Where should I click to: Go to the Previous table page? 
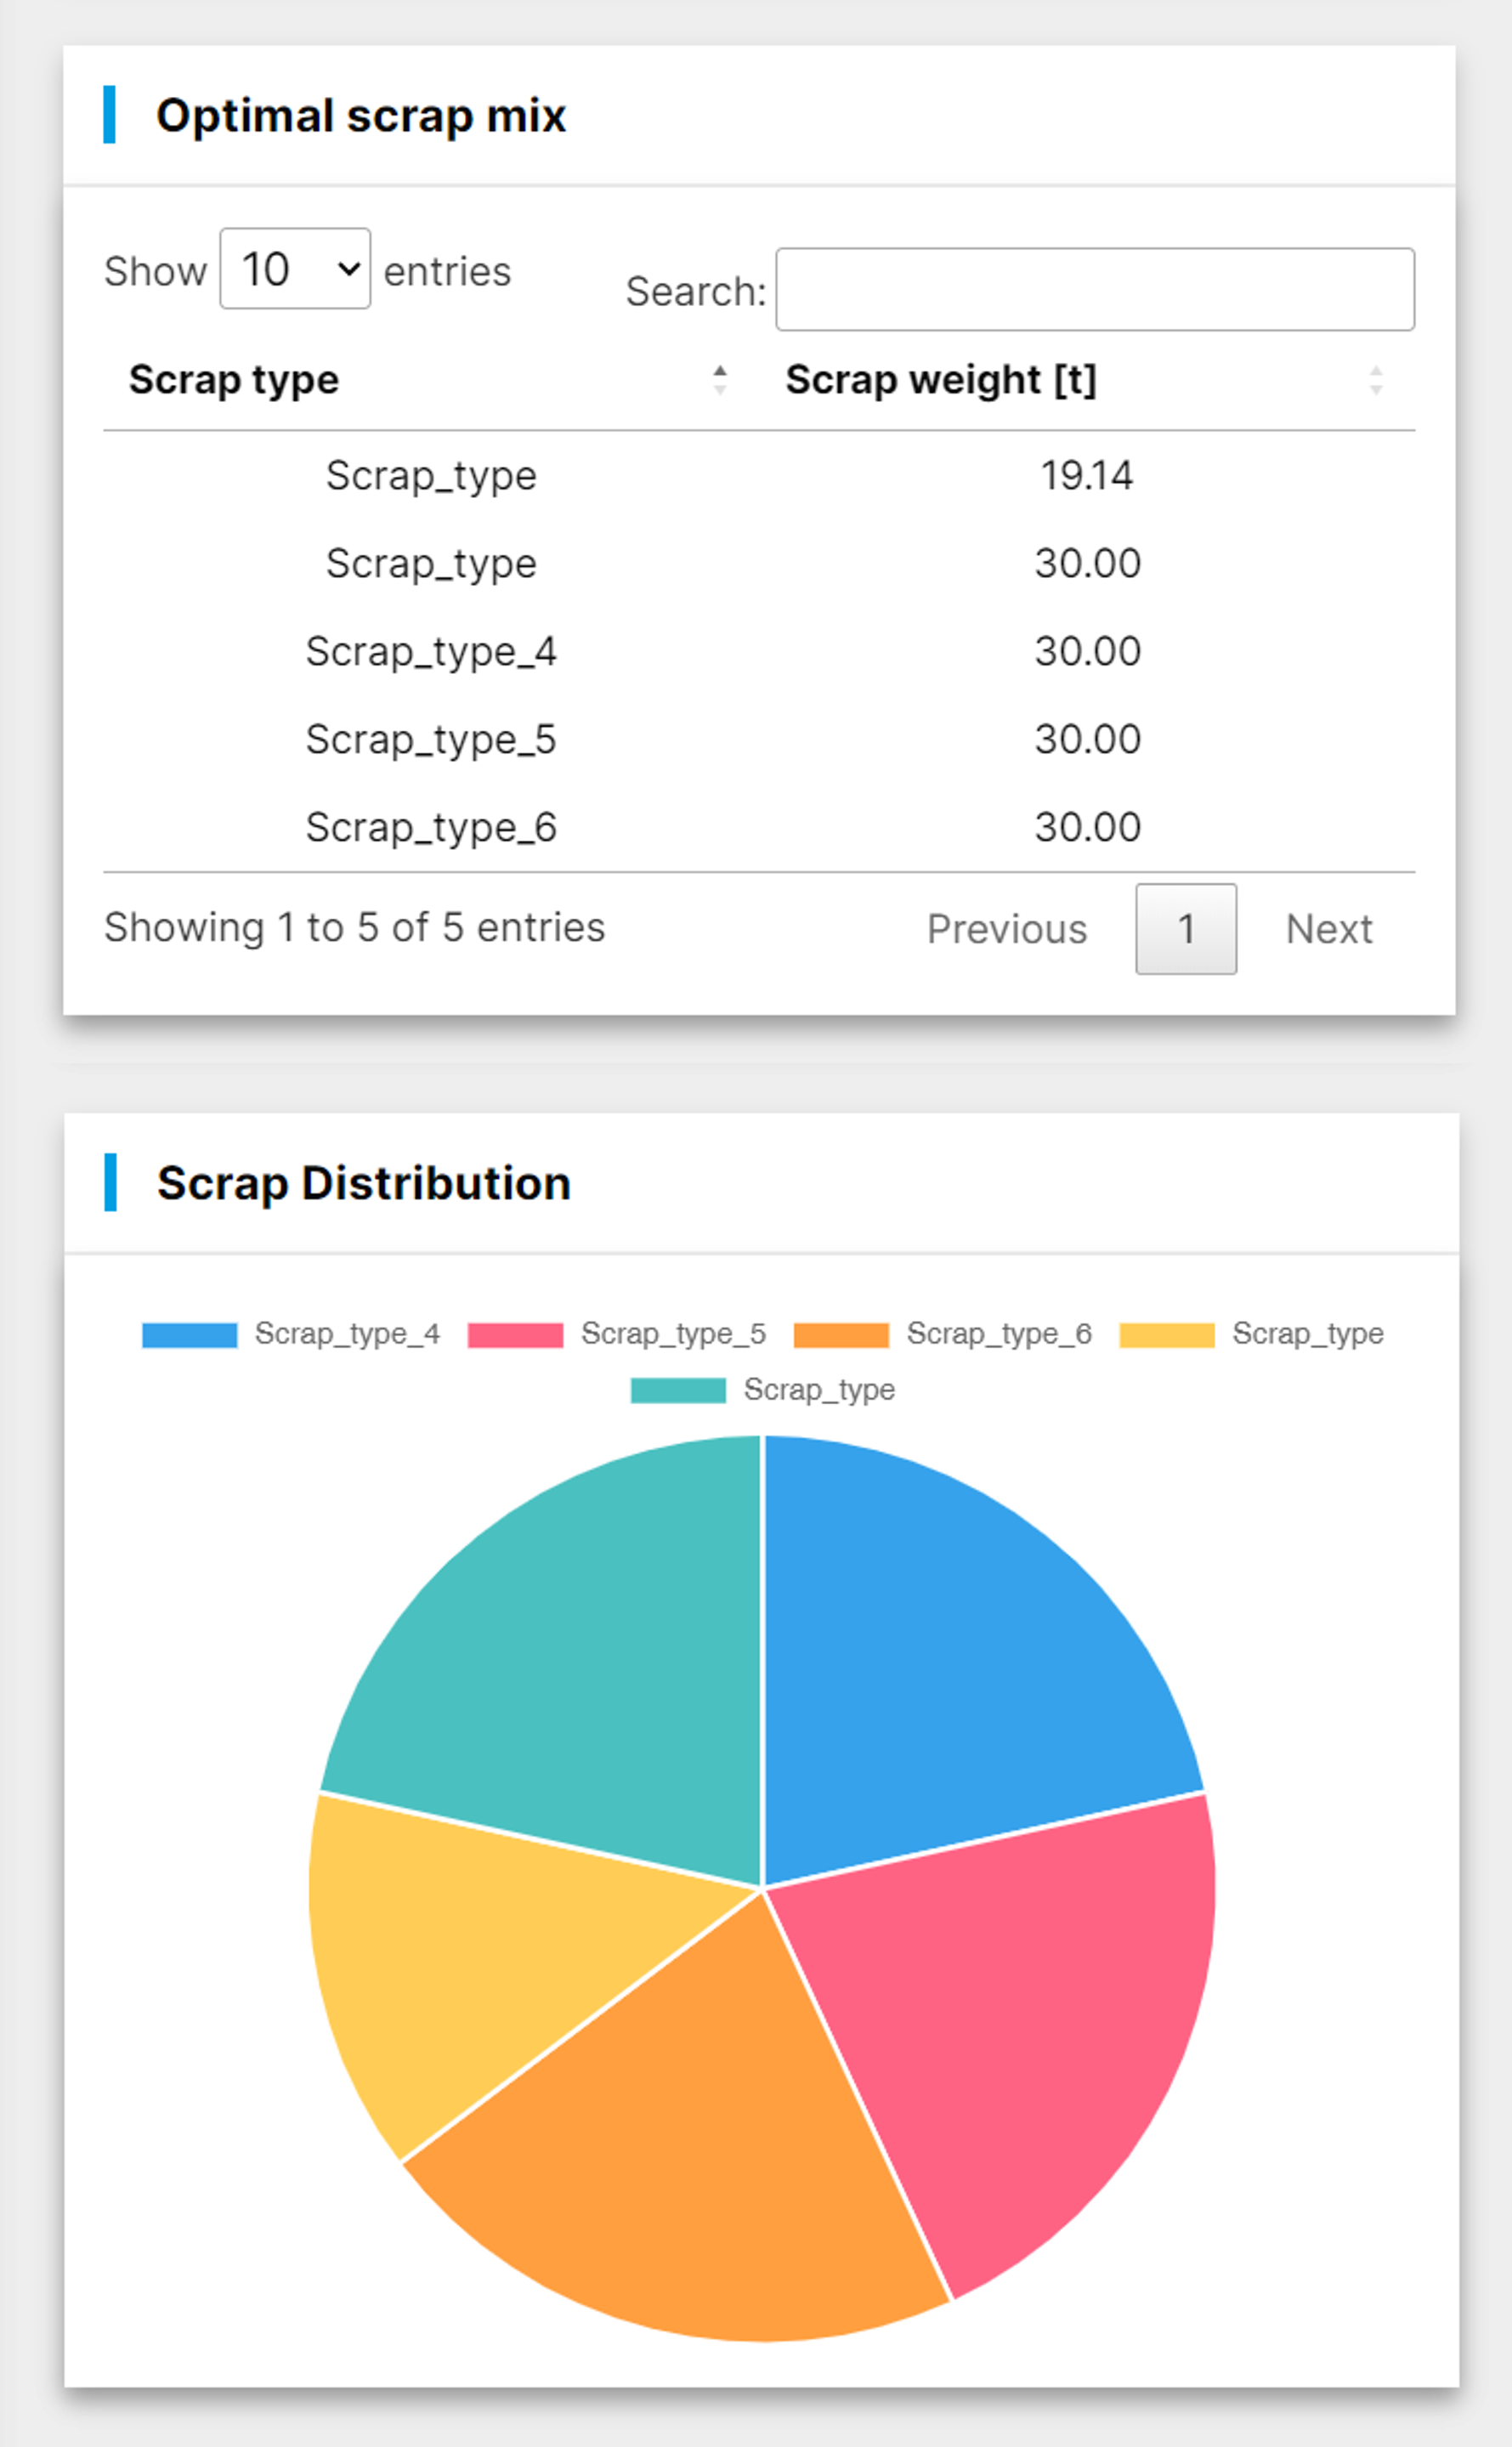tap(1006, 929)
